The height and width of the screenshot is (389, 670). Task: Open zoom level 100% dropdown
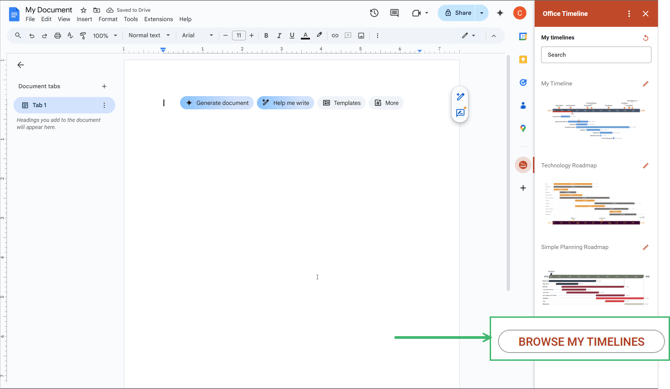(105, 35)
